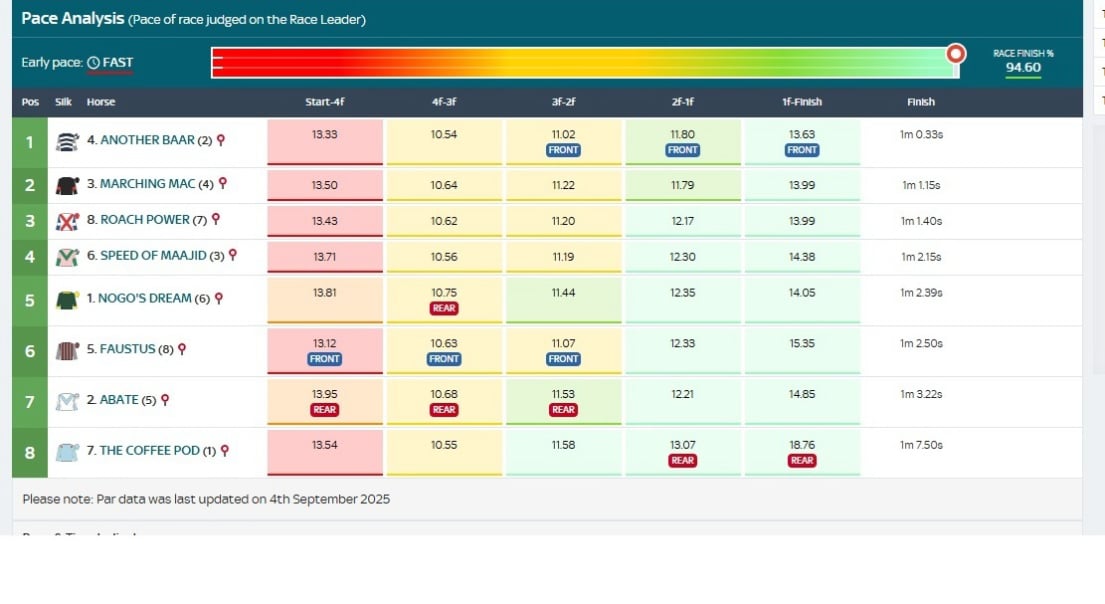Click the Race Finish % value 94.60
The width and height of the screenshot is (1105, 604).
tap(1023, 68)
